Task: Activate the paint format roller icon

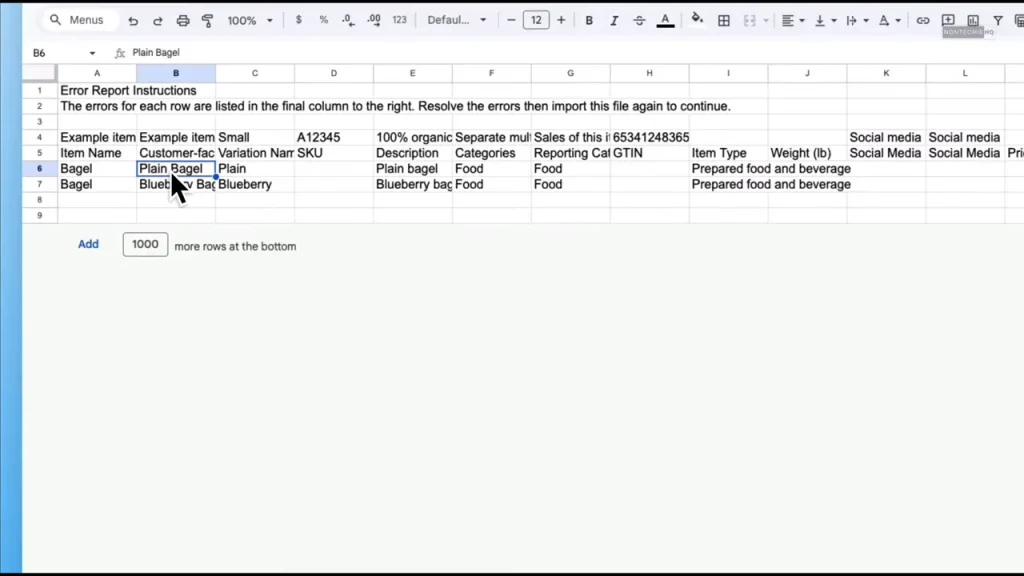Action: (x=208, y=20)
